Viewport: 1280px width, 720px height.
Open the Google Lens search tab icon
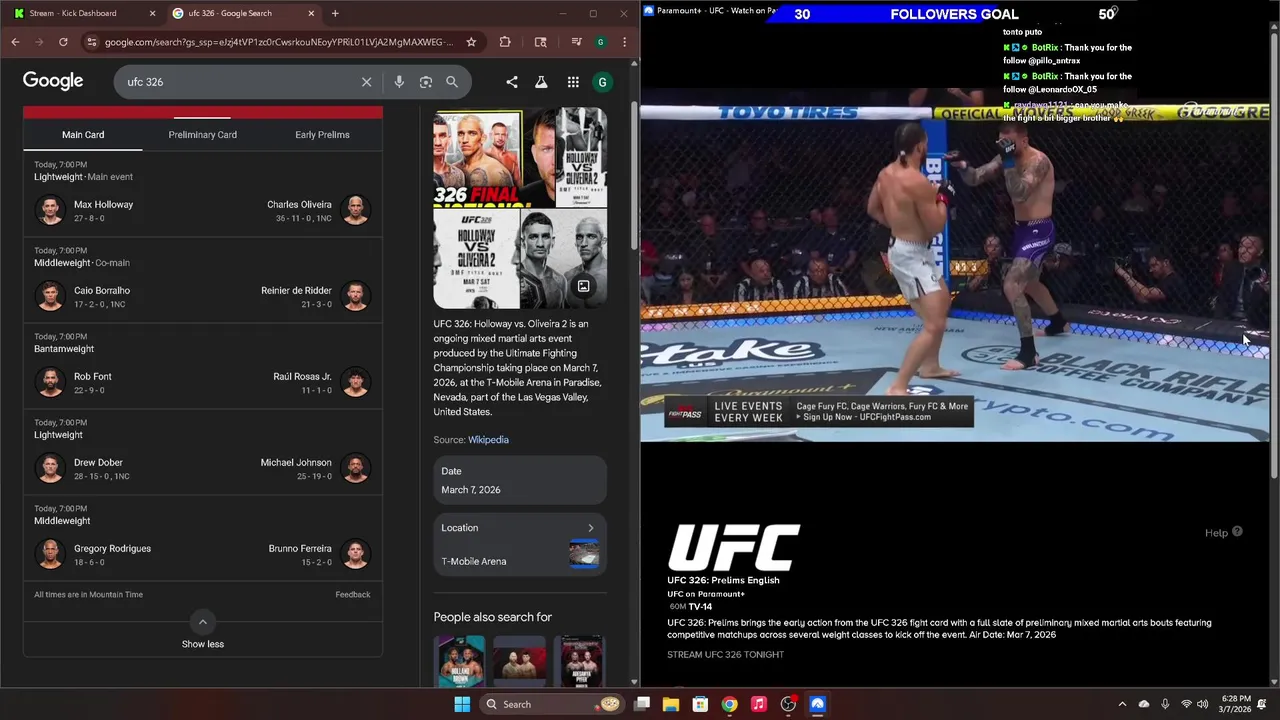[540, 42]
